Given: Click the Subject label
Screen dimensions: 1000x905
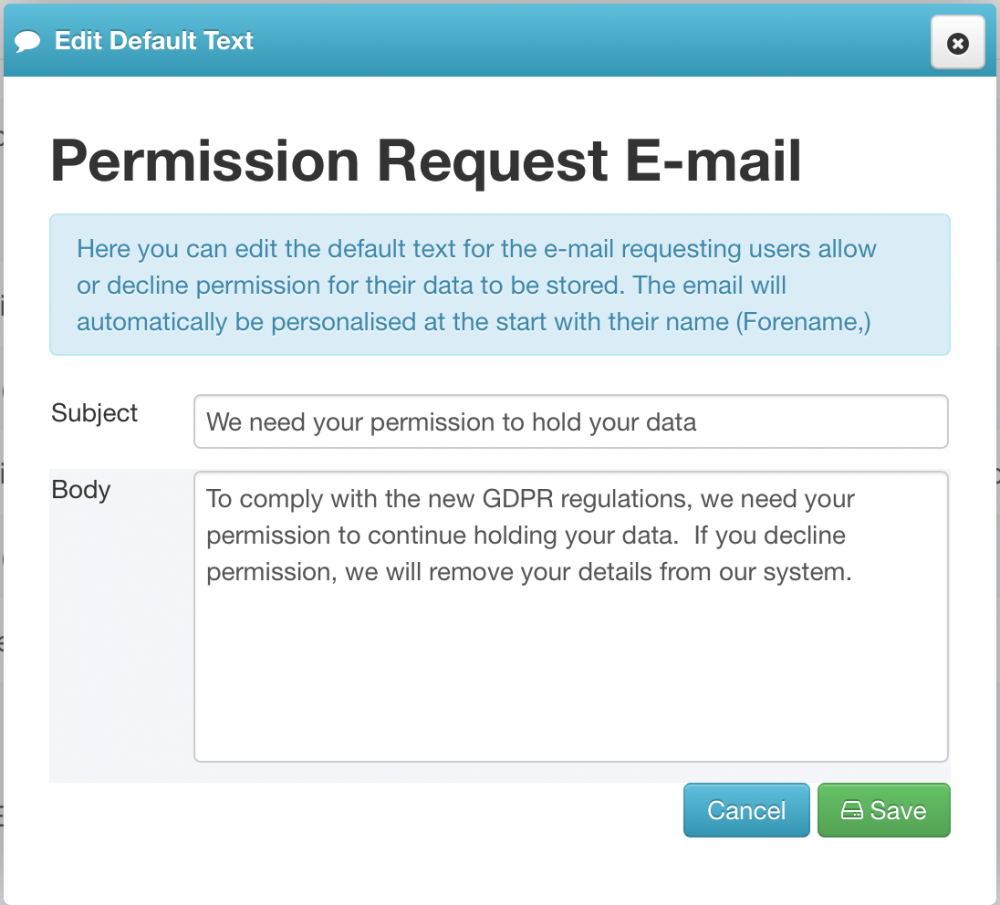Looking at the screenshot, I should [94, 413].
